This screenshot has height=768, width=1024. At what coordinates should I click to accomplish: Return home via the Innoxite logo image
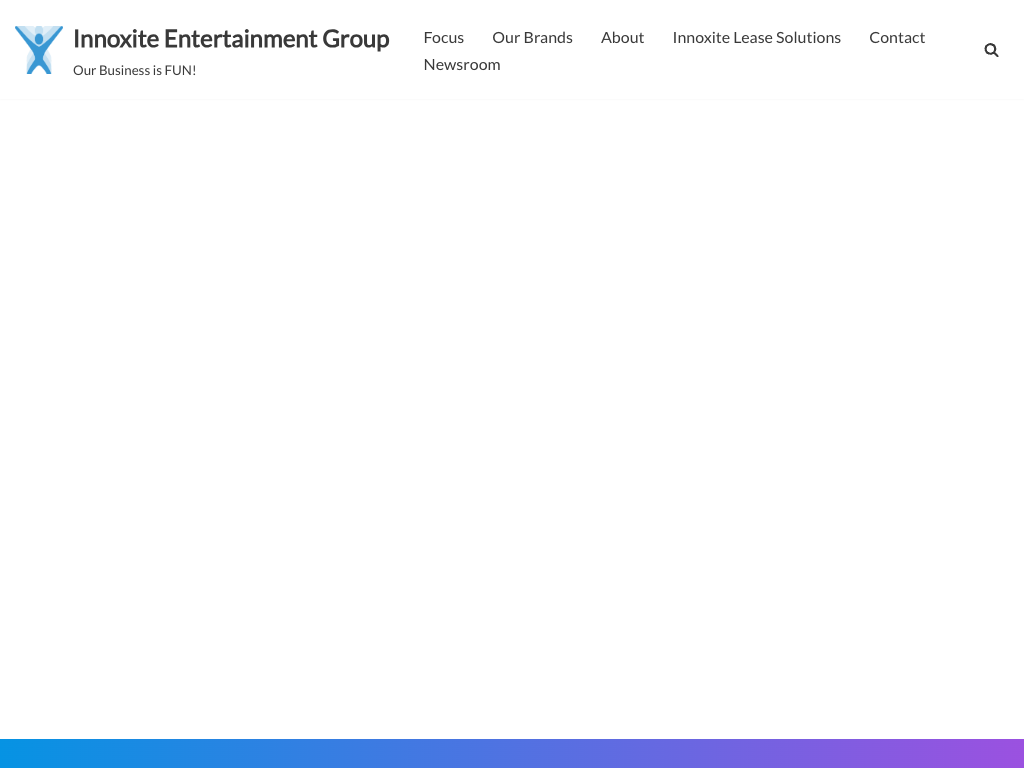click(39, 50)
